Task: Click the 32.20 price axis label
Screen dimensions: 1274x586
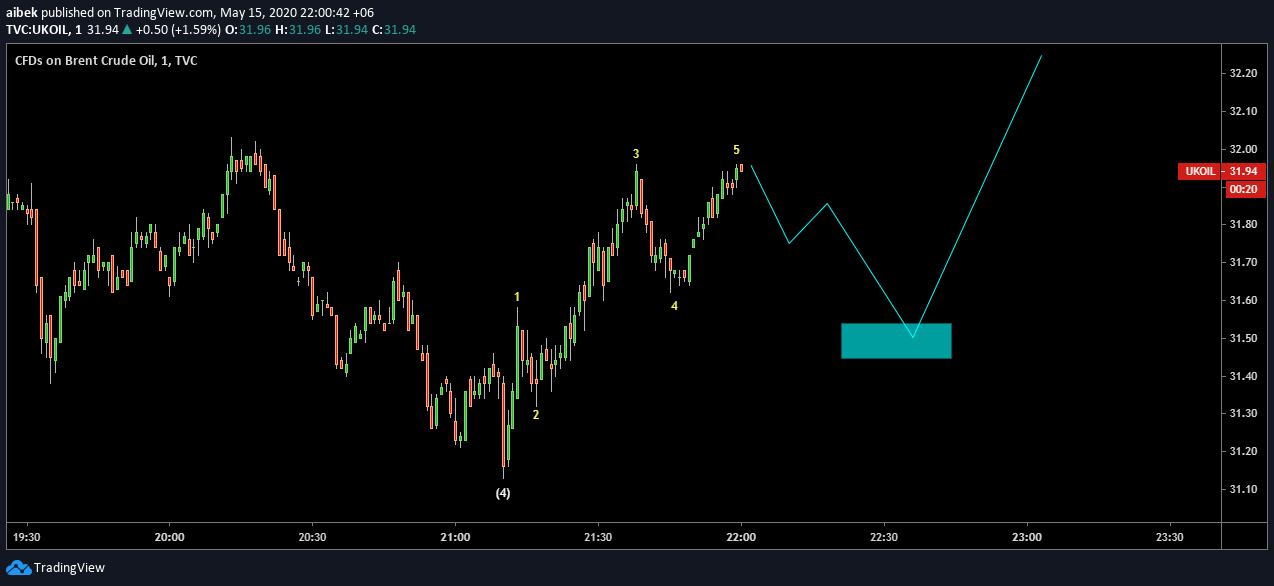Action: coord(1244,73)
